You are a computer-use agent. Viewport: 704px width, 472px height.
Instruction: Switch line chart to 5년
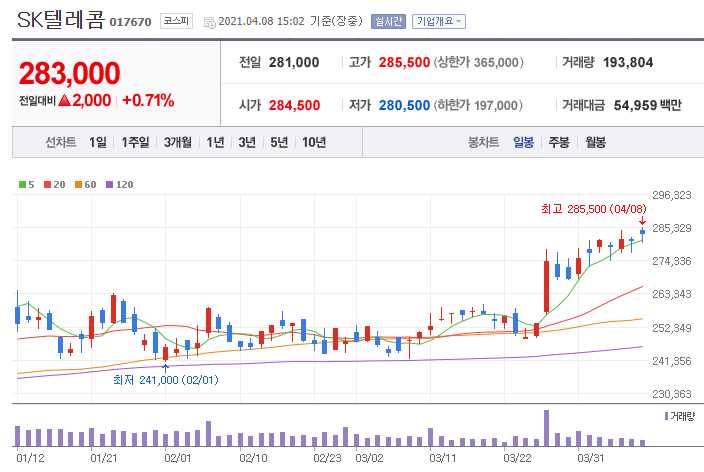coord(279,142)
